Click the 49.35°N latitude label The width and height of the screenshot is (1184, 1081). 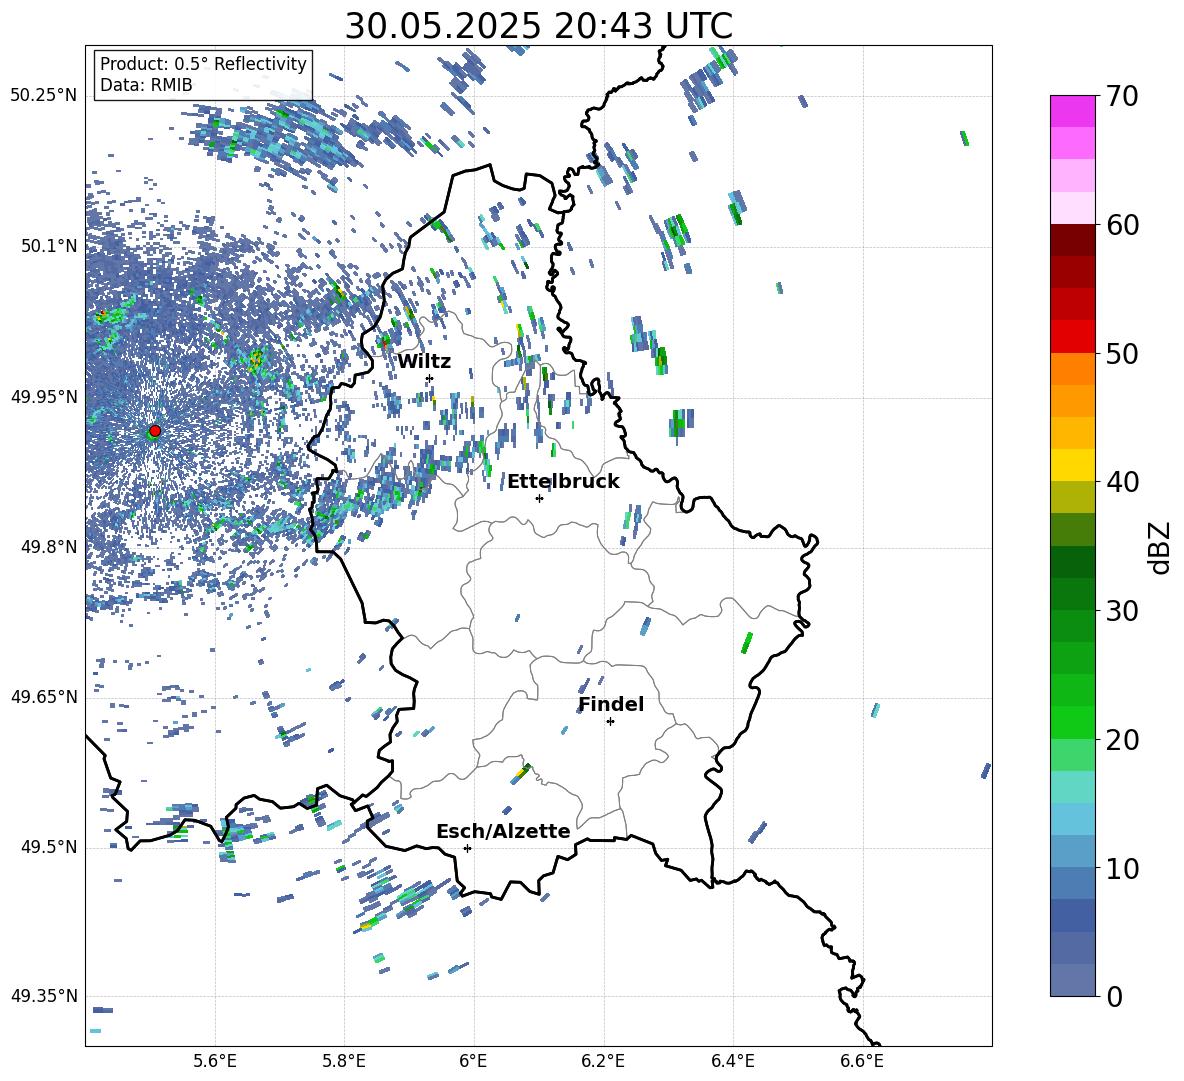pyautogui.click(x=44, y=996)
